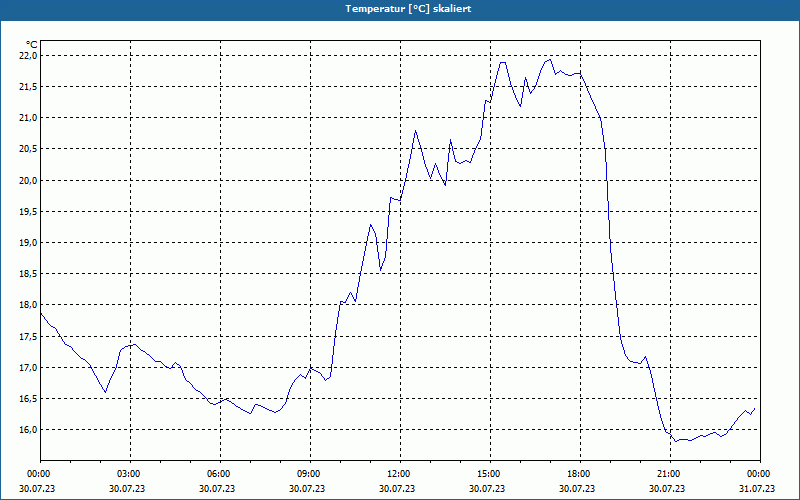Select the "16,0" y-axis value
Viewport: 800px width, 500px height.
pyautogui.click(x=29, y=430)
